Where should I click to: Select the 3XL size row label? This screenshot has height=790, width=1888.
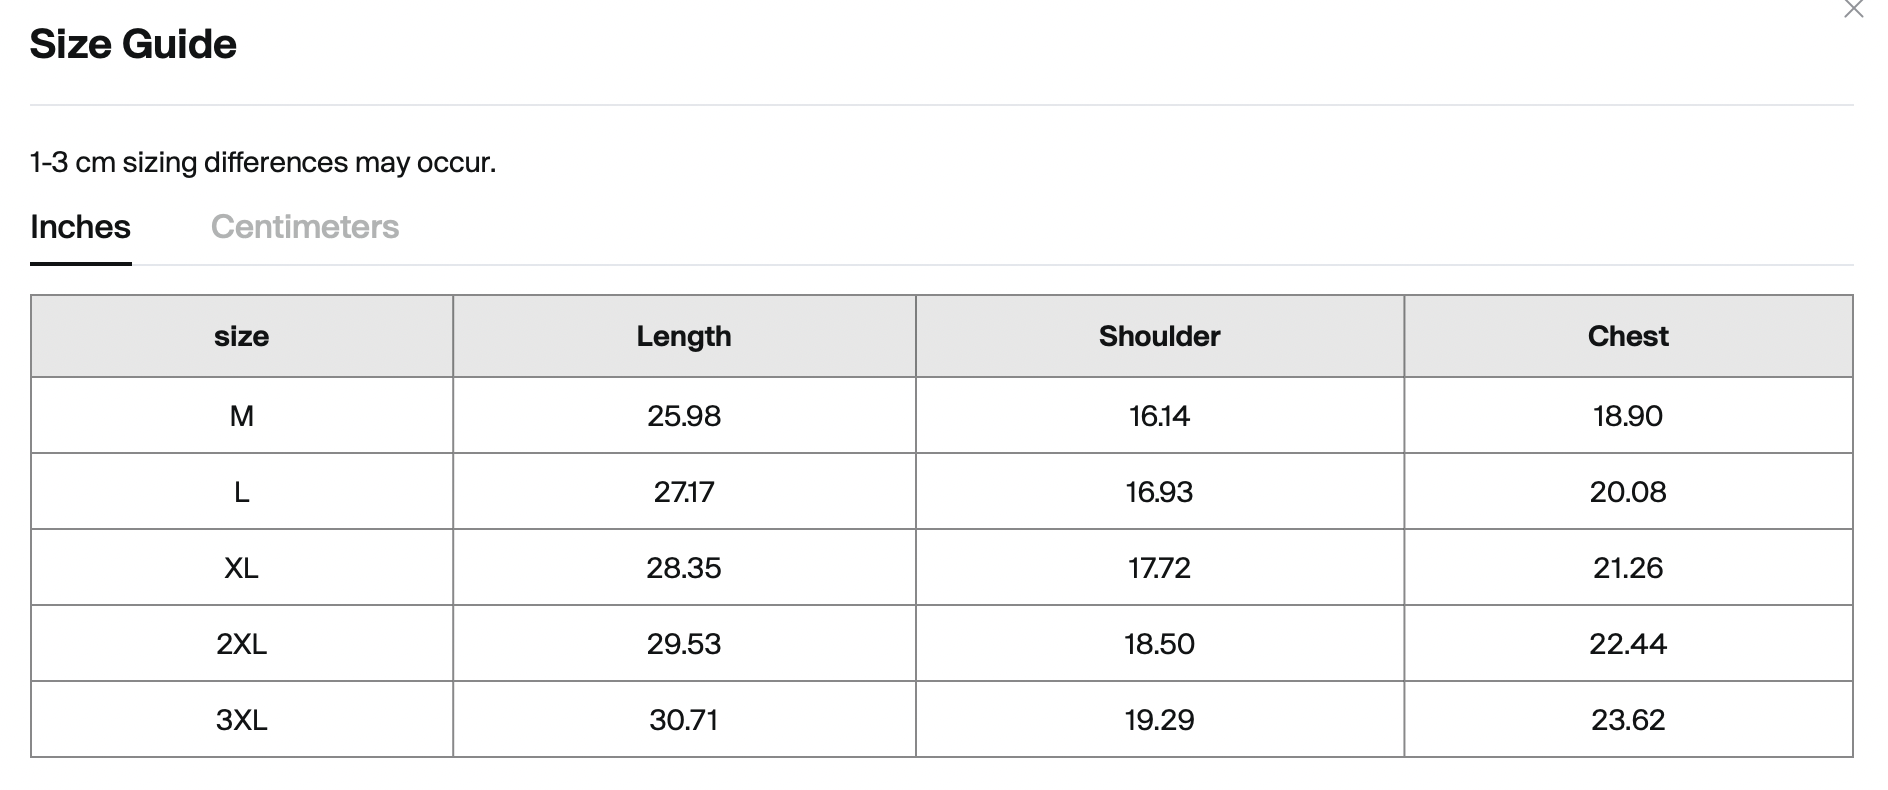point(241,720)
